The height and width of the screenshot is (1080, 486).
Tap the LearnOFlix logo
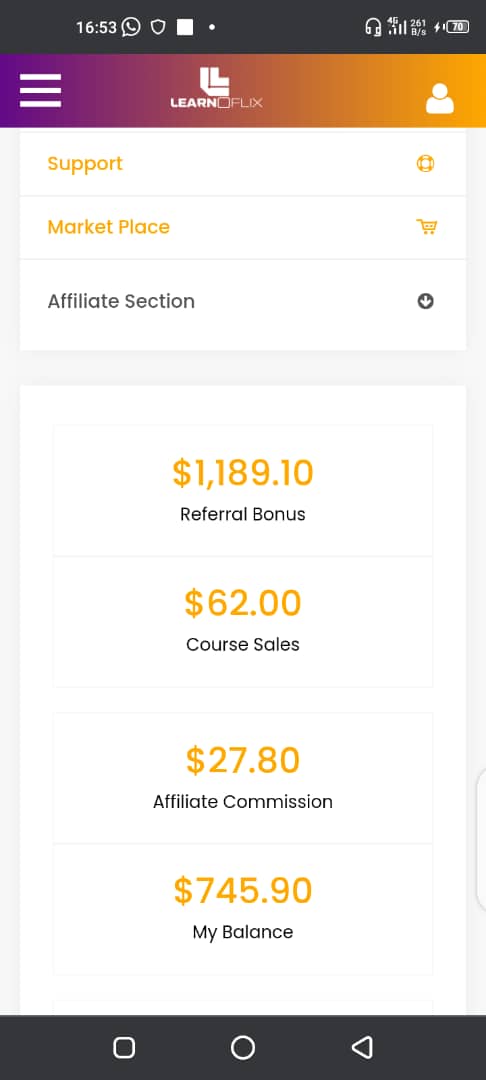click(x=216, y=88)
